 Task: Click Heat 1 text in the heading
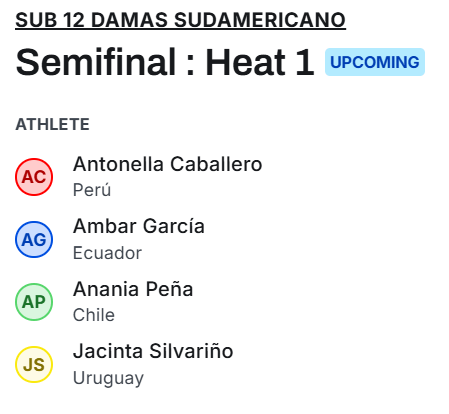260,62
